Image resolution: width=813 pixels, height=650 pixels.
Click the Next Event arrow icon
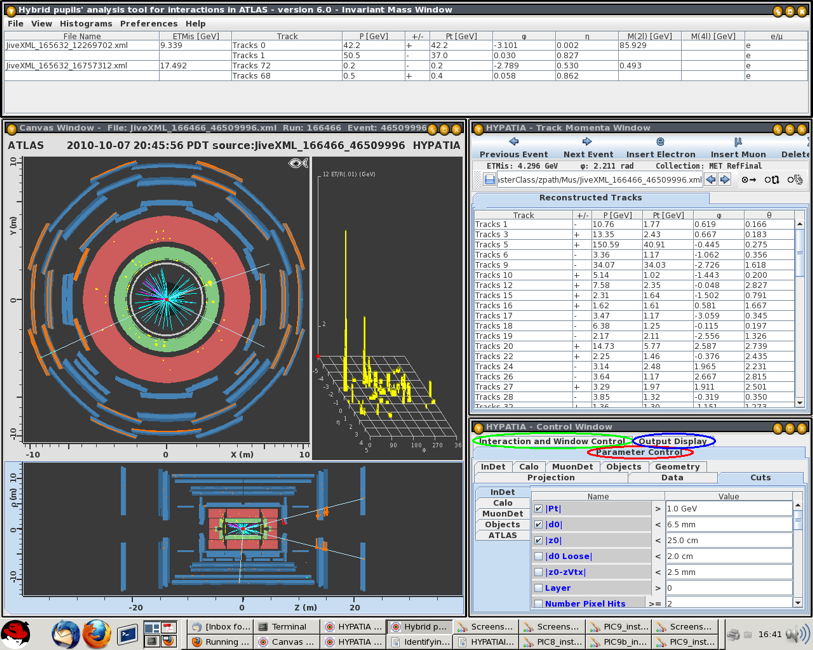click(x=587, y=142)
